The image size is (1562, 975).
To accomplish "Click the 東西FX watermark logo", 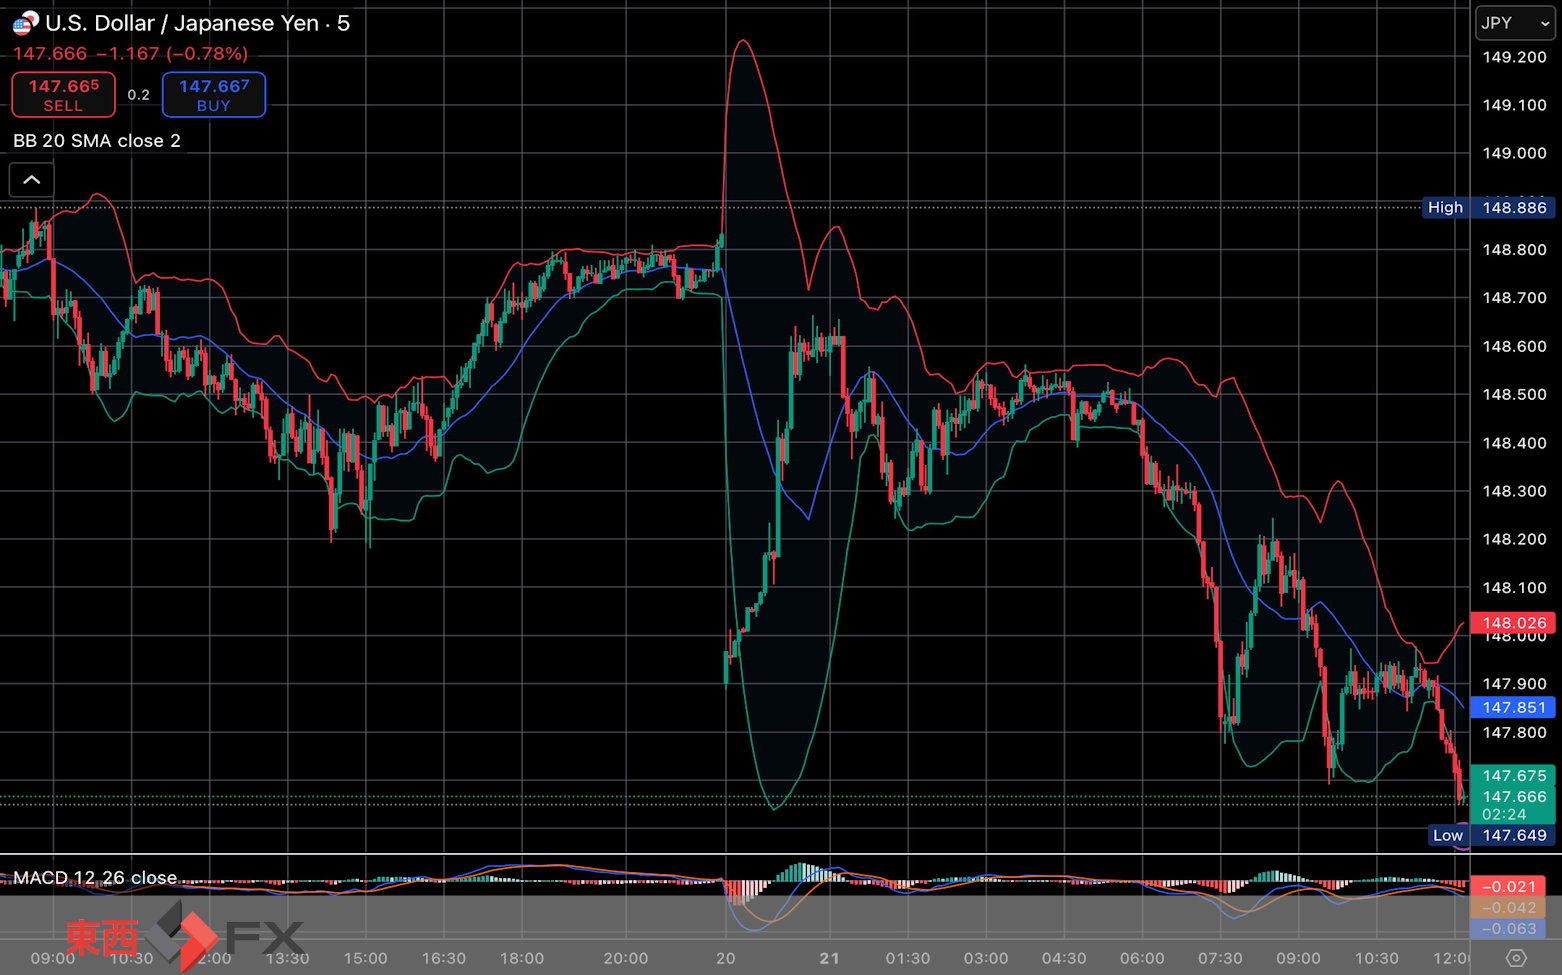I will (185, 937).
